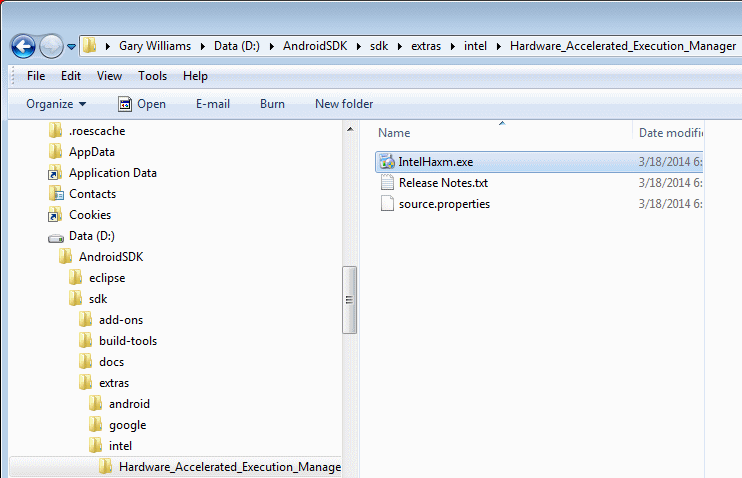Image resolution: width=742 pixels, height=478 pixels.
Task: Click the Contacts folder icon
Action: coord(56,194)
